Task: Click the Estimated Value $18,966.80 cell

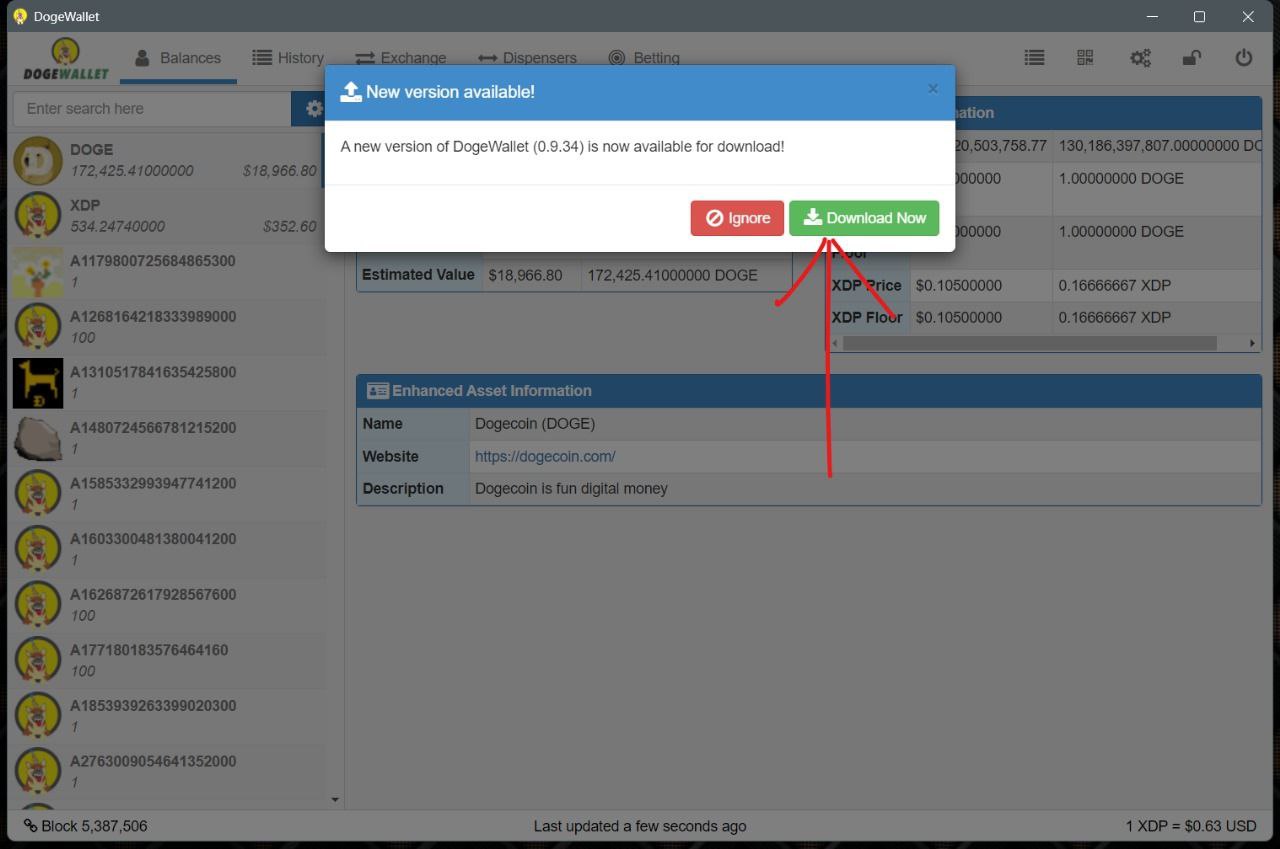Action: coord(532,275)
